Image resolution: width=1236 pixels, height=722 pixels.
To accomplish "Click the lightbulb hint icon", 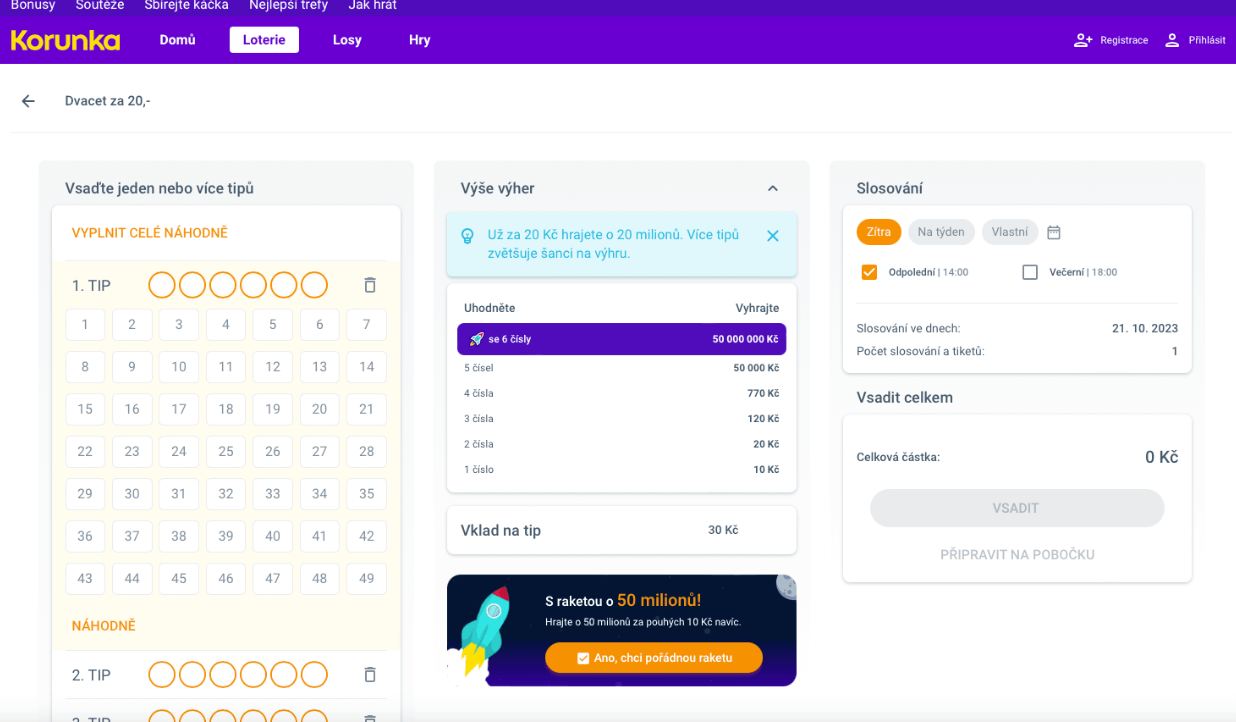I will click(x=467, y=236).
